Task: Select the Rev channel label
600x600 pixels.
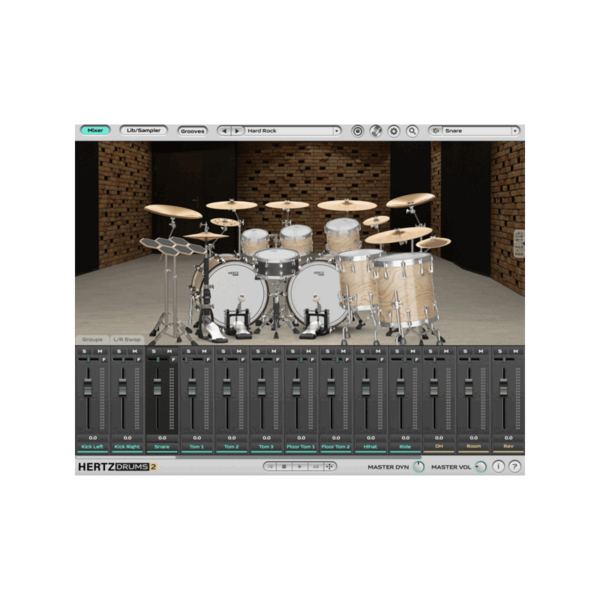Action: click(x=508, y=447)
